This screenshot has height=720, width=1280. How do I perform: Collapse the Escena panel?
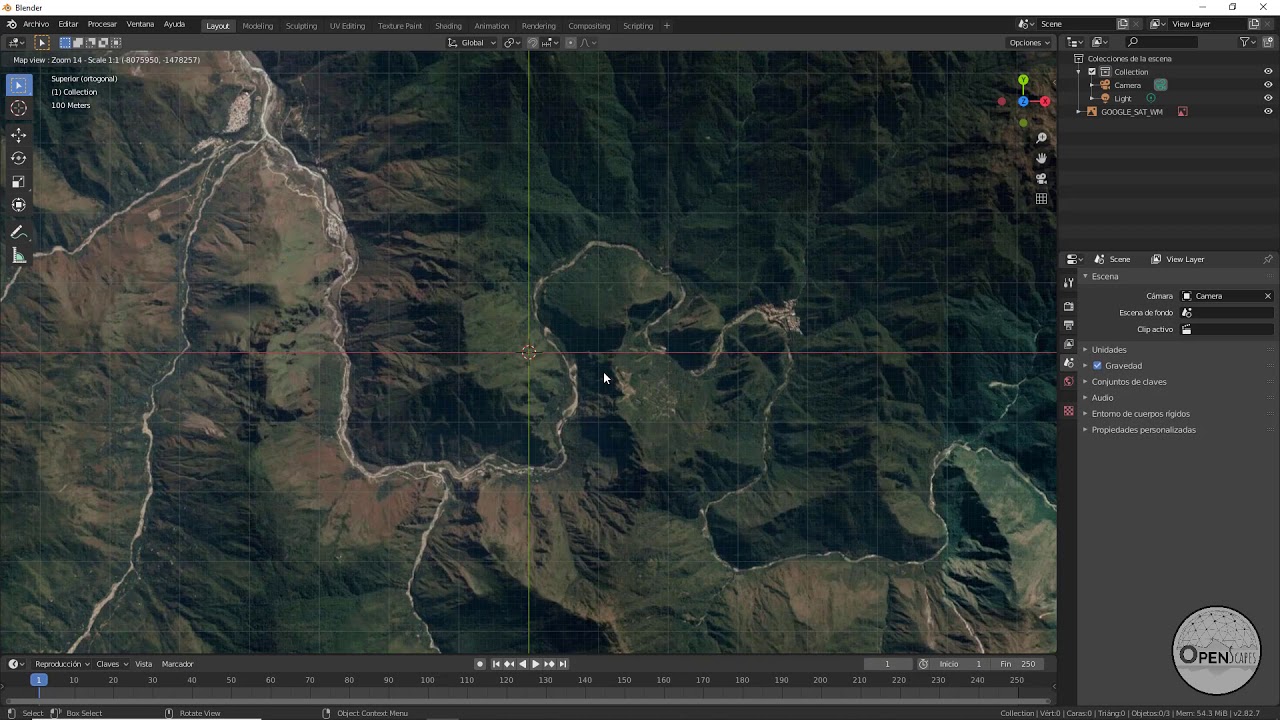(1104, 276)
